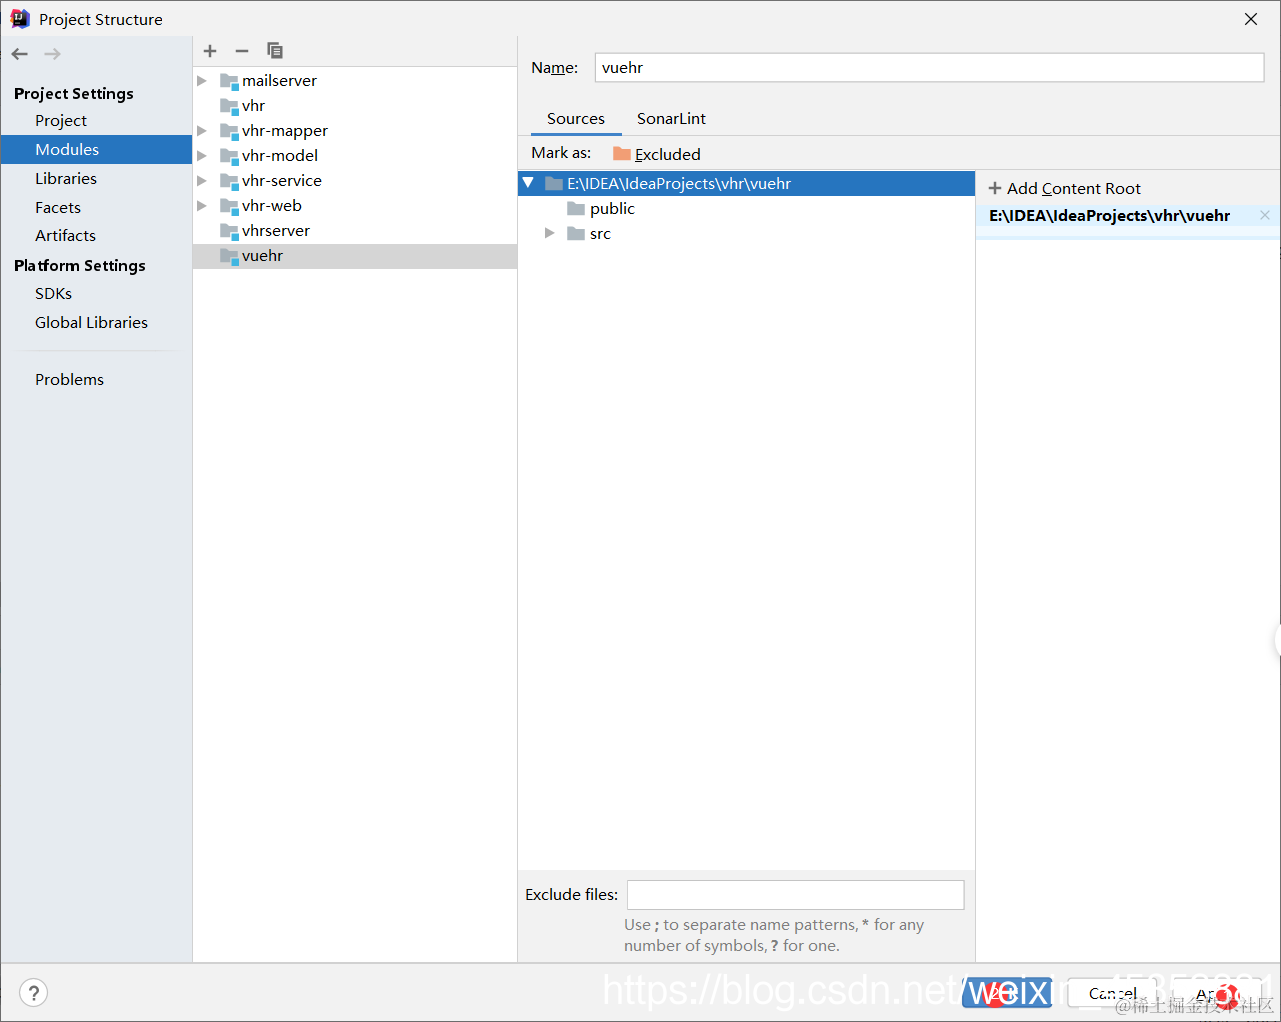
Task: Click the mailserver module folder icon
Action: 229,81
